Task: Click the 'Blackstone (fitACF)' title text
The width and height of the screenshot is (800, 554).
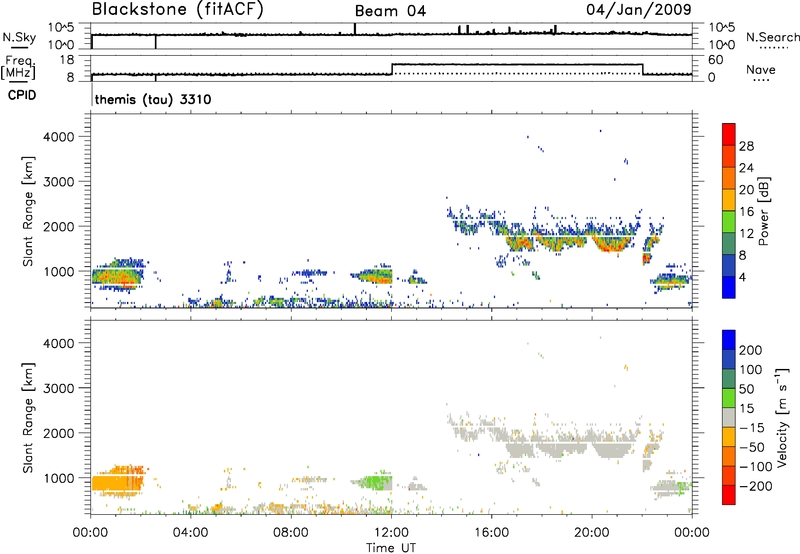Action: point(178,9)
